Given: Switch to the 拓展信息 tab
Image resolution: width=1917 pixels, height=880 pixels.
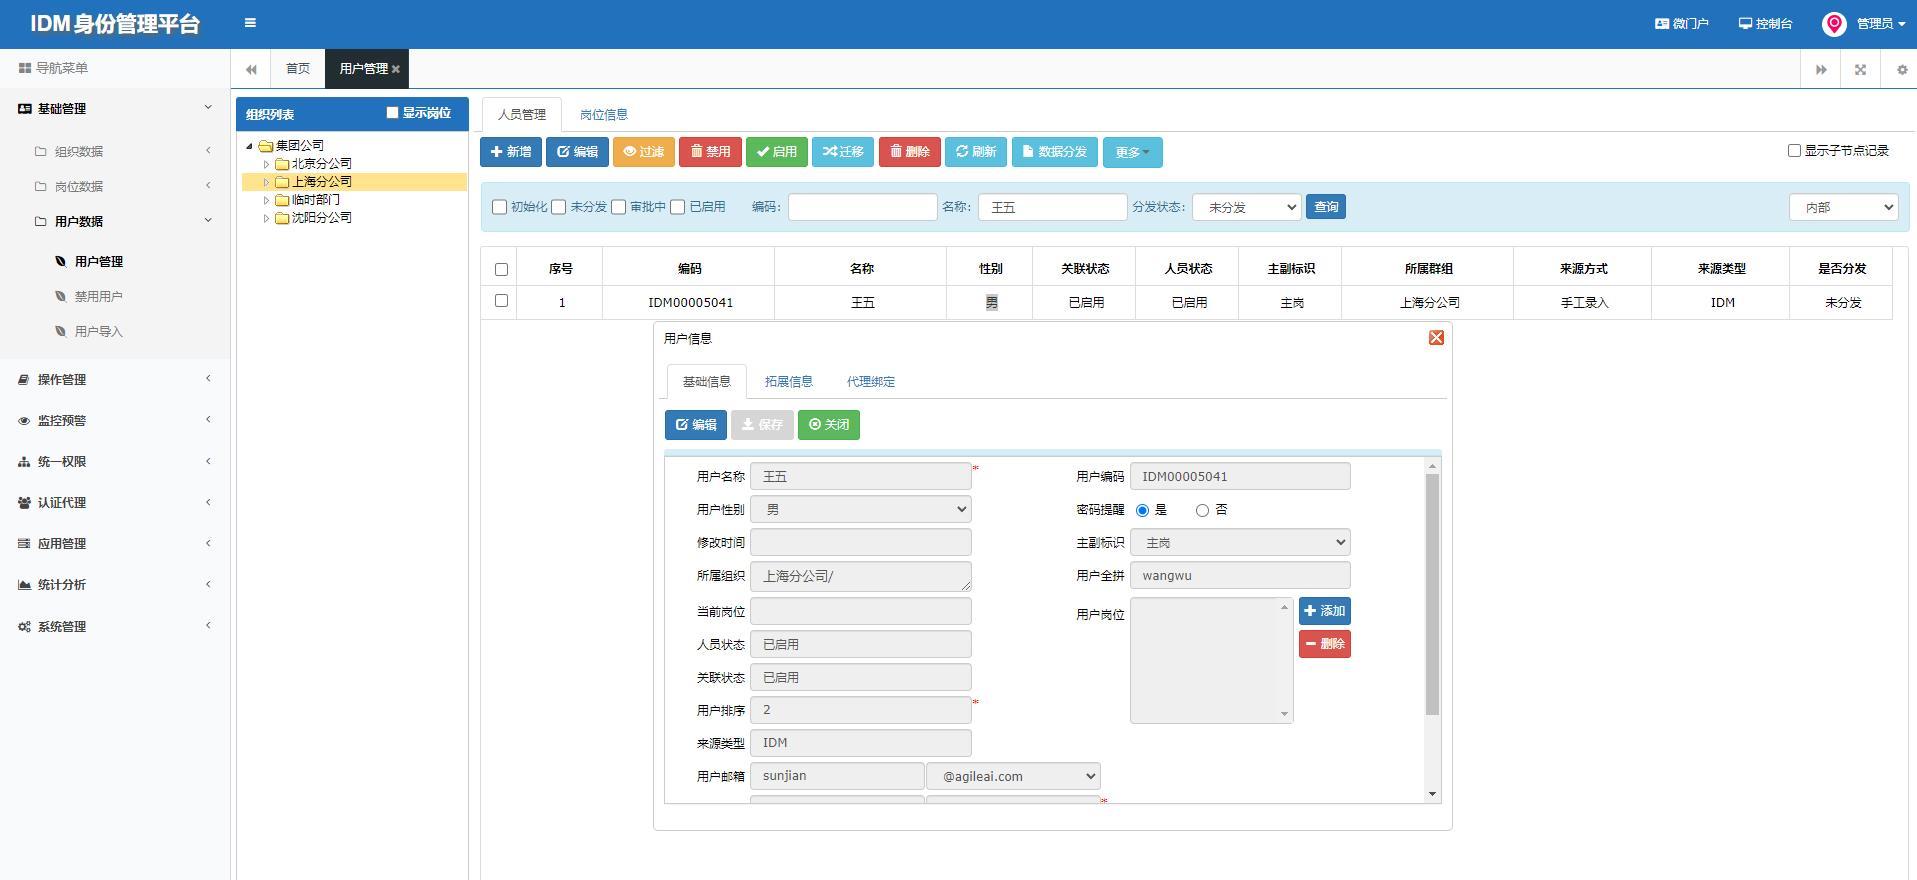Looking at the screenshot, I should click(x=789, y=382).
